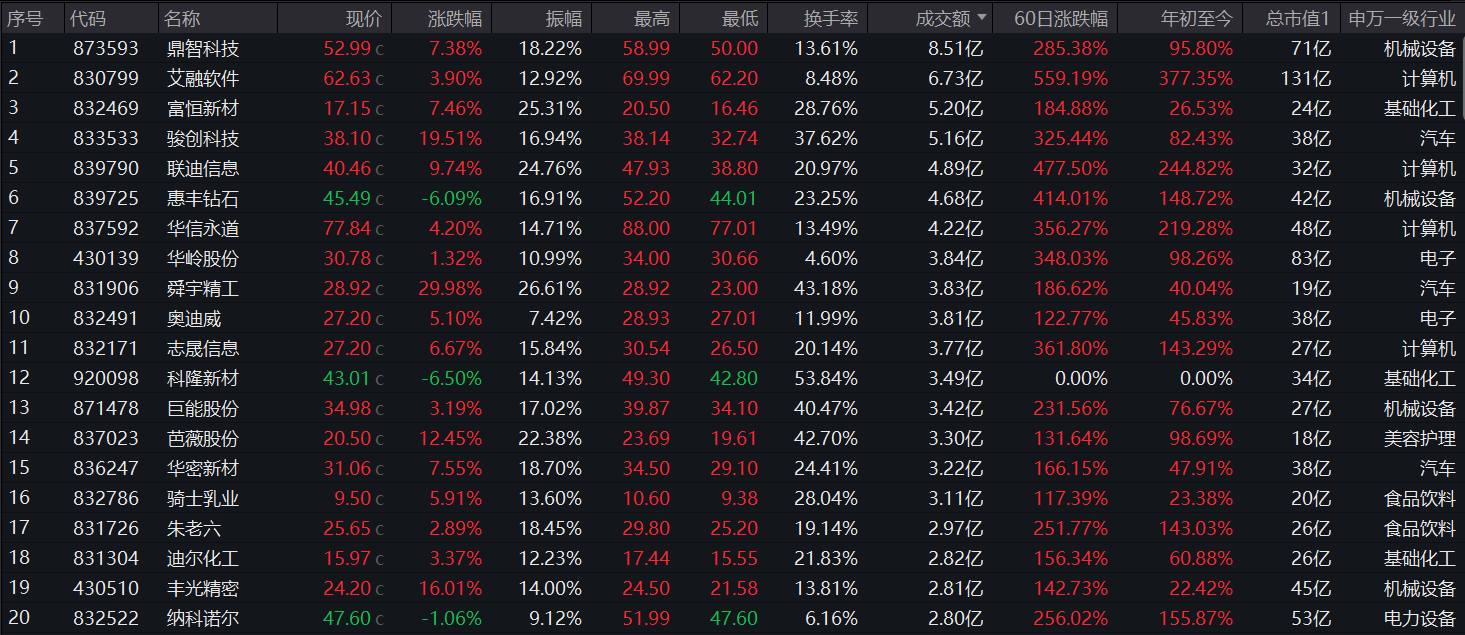The height and width of the screenshot is (635, 1465).
Task: Click stock code 839725
Action: point(106,198)
